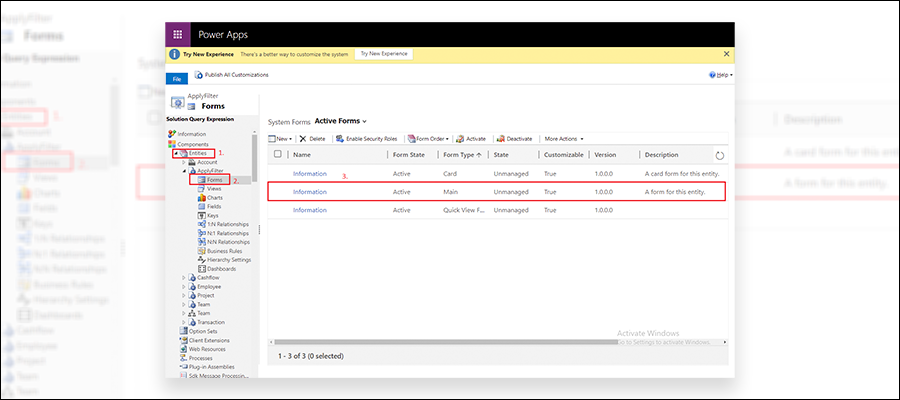The height and width of the screenshot is (400, 900).
Task: Click the blue info icon in banner
Action: 174,53
